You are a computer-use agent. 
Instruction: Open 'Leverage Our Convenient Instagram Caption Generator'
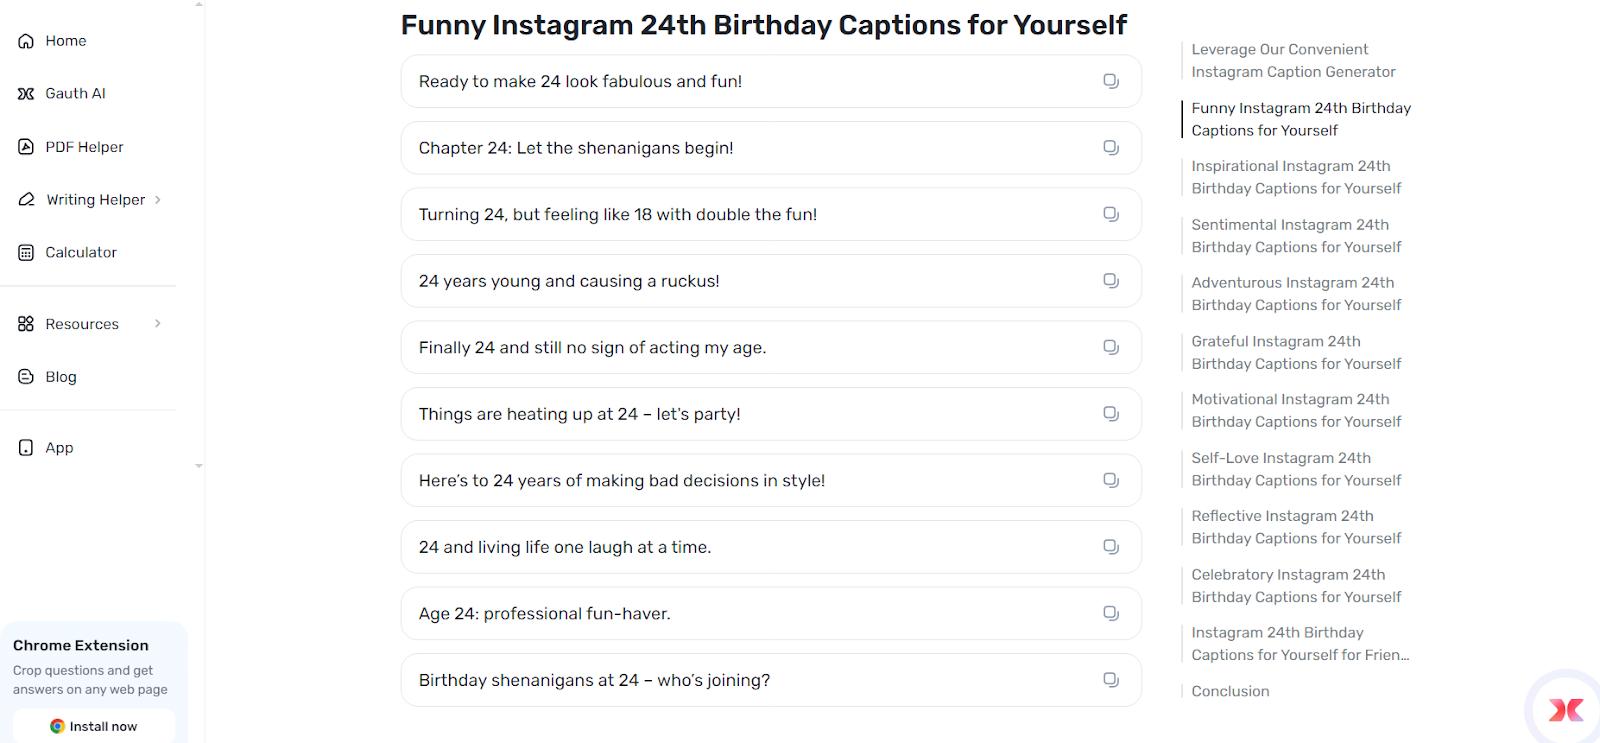pos(1293,60)
